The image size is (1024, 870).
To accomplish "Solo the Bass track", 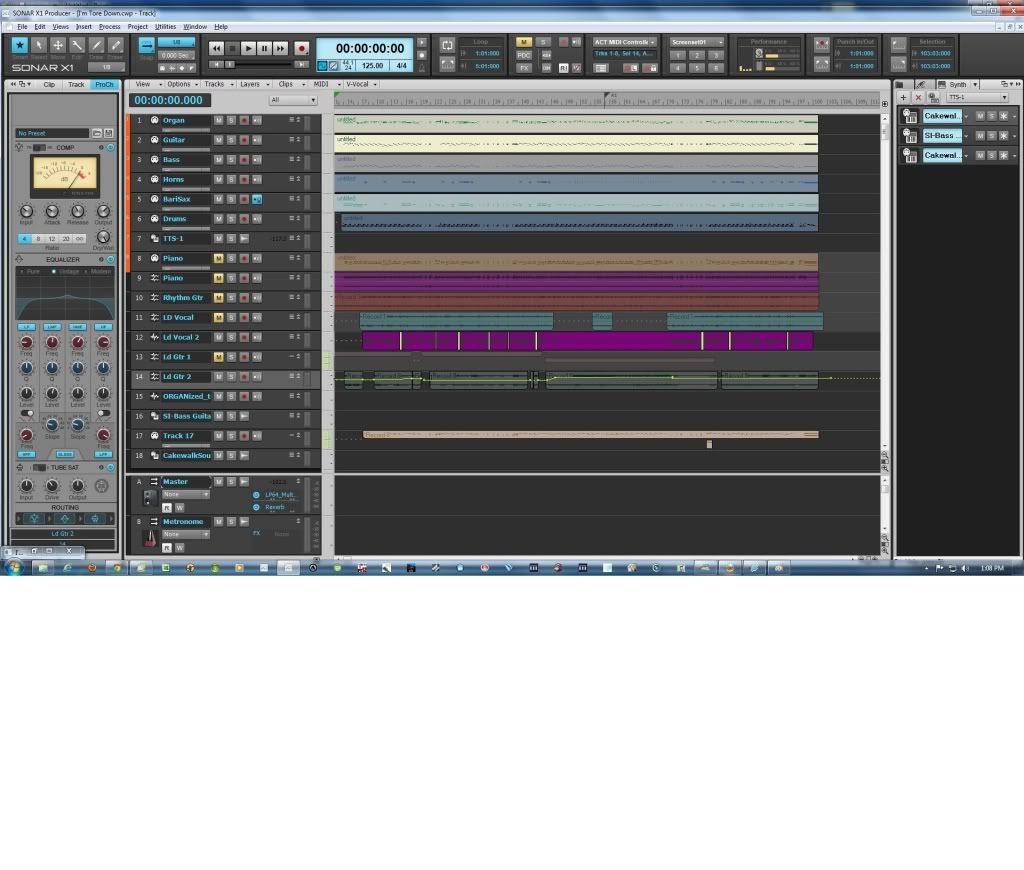I will tap(230, 160).
